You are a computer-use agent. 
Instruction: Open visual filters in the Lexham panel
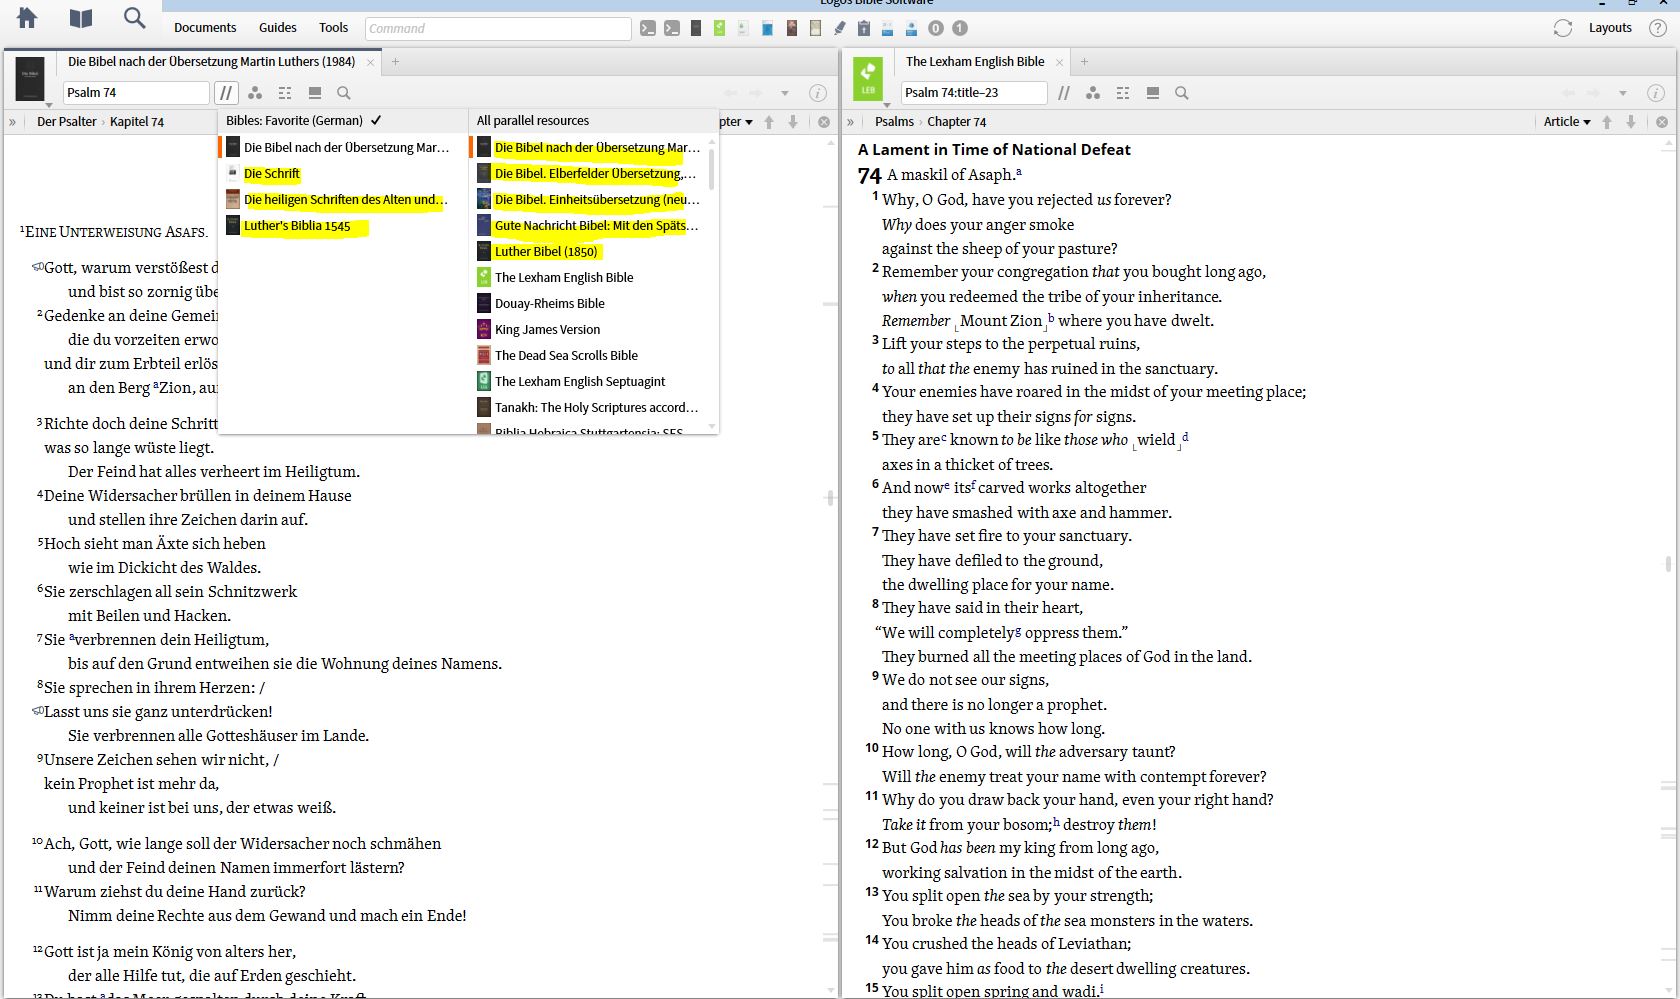1093,93
